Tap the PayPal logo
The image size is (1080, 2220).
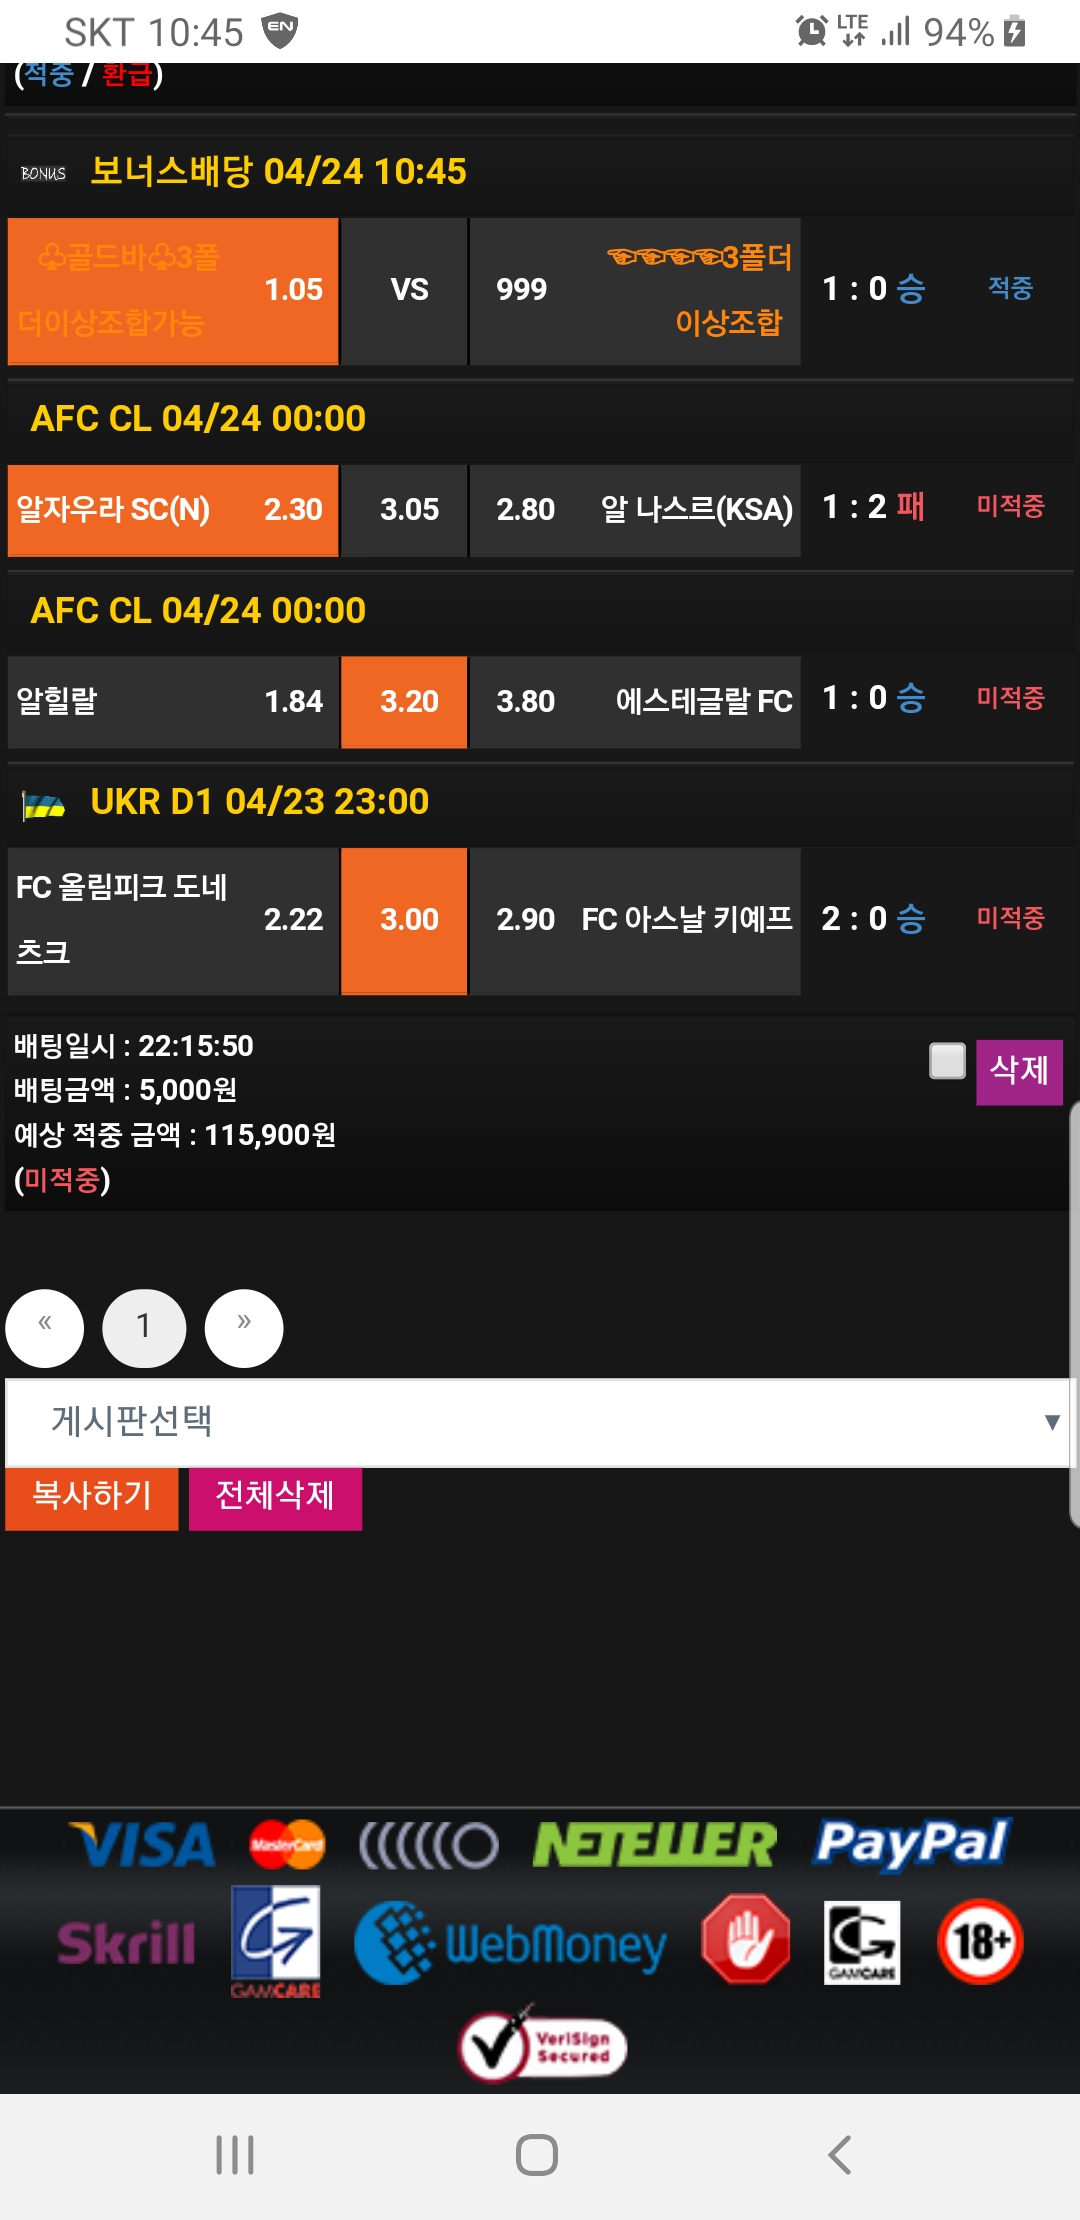(911, 1843)
